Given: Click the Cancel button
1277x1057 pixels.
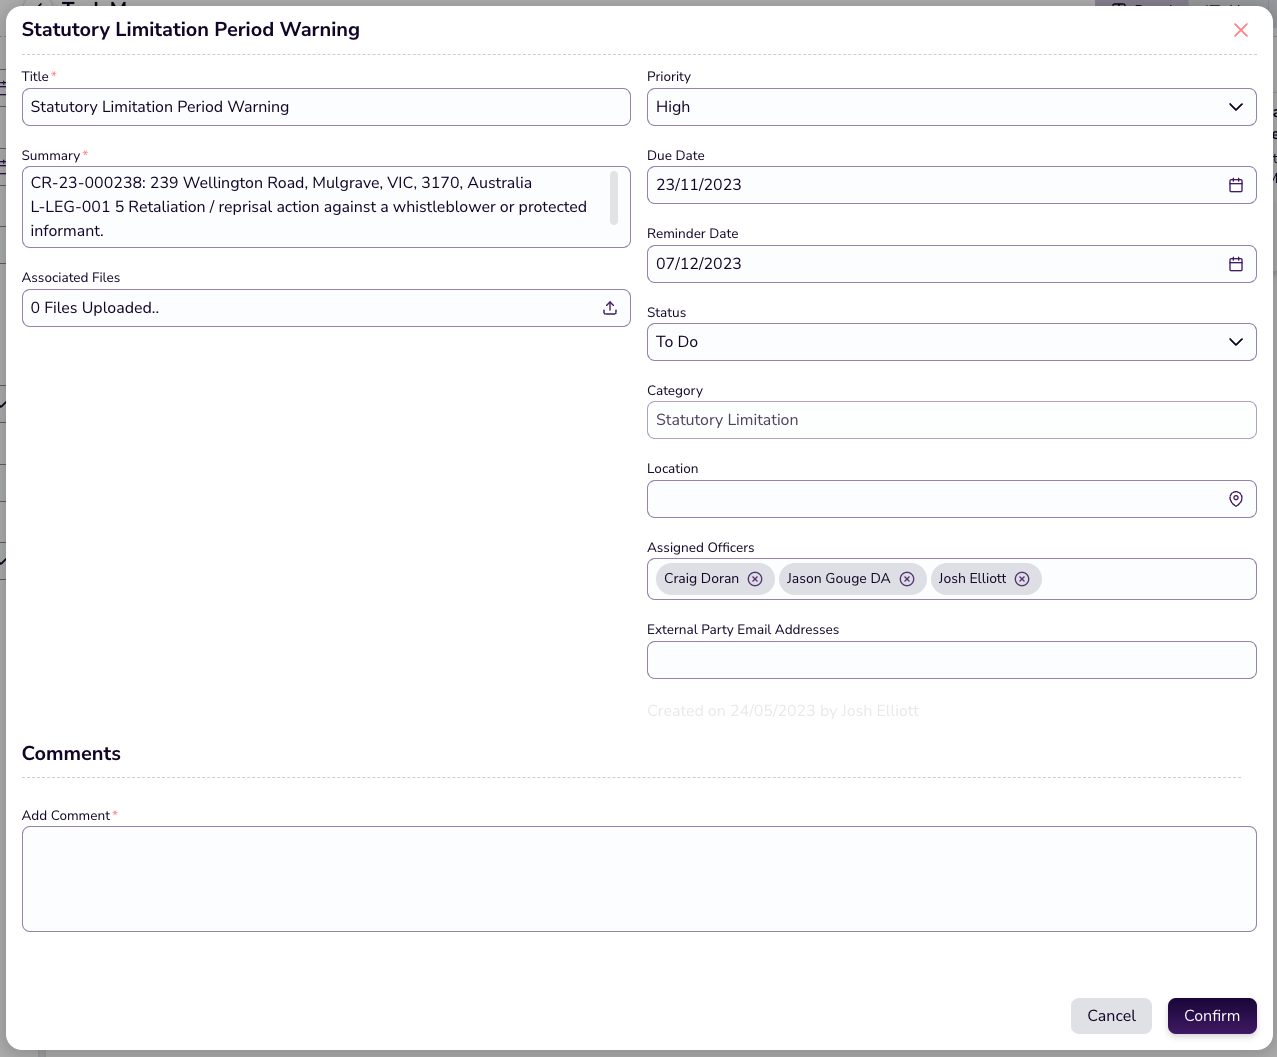Looking at the screenshot, I should tap(1110, 1015).
